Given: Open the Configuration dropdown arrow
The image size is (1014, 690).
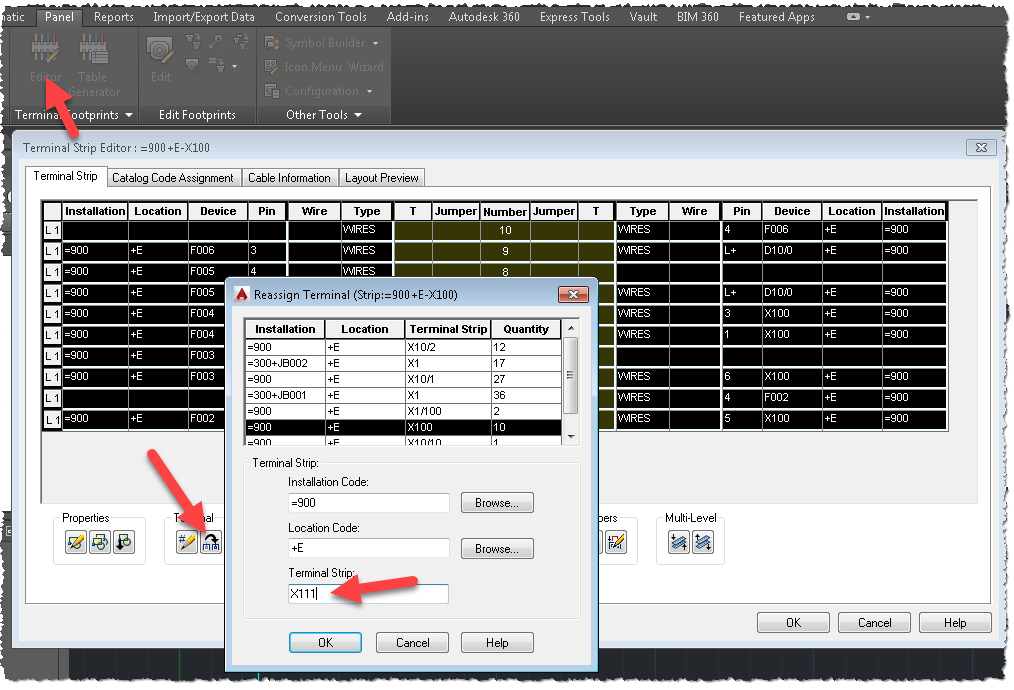Looking at the screenshot, I should pyautogui.click(x=369, y=92).
